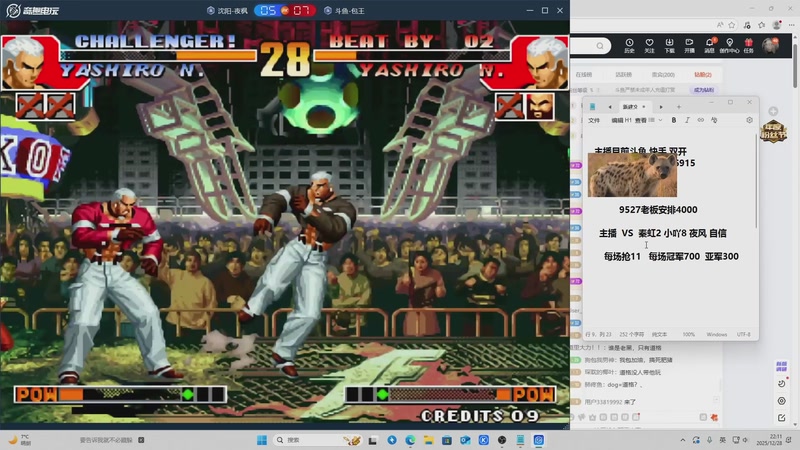Screen dimensions: 800x450
Task: Click the annual fan festival badge
Action: pyautogui.click(x=773, y=132)
